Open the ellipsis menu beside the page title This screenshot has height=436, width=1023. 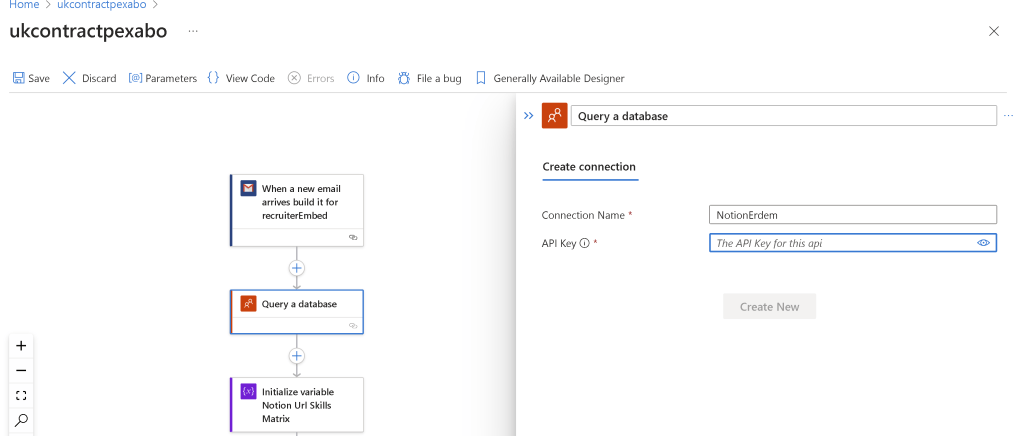pos(193,31)
